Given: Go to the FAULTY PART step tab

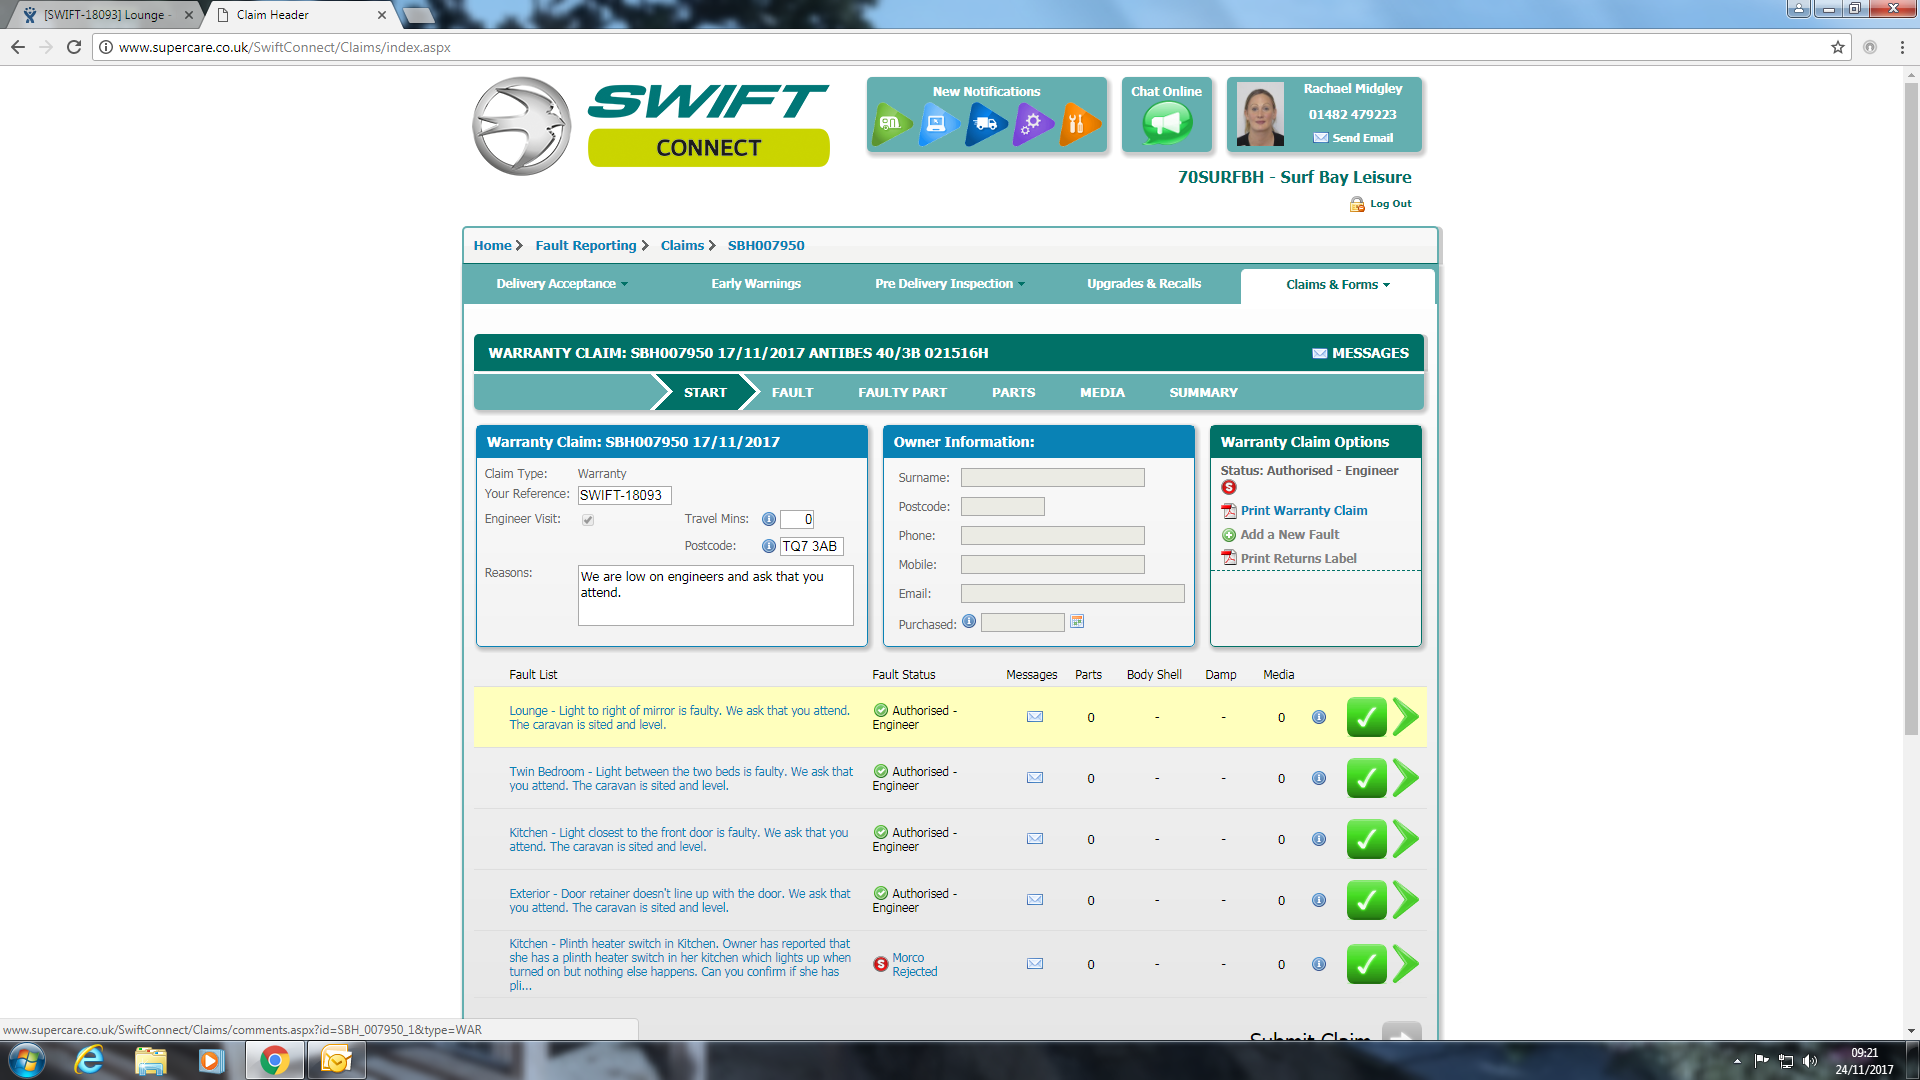Looking at the screenshot, I should point(902,393).
